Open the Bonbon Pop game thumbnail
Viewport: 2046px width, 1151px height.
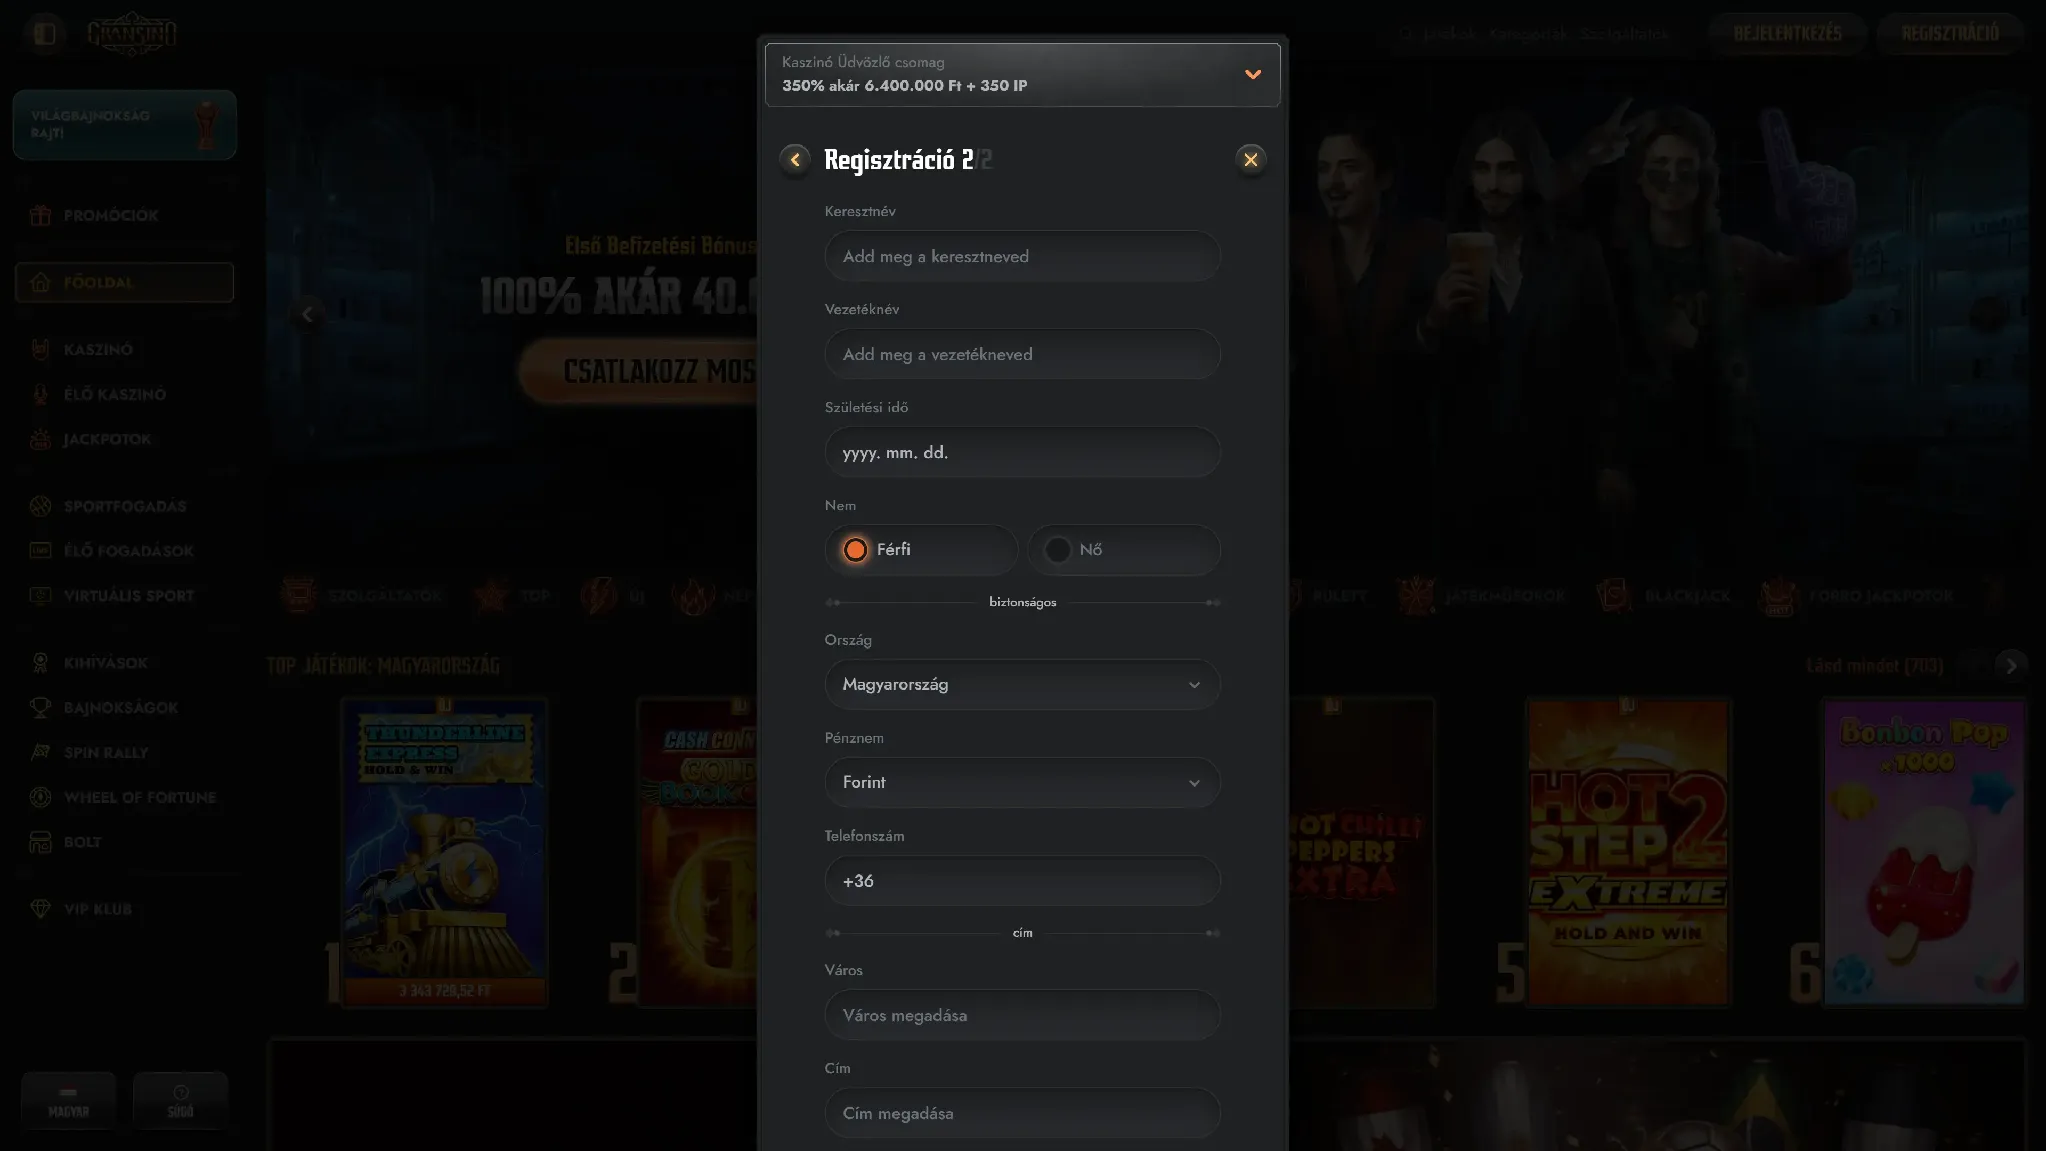tap(1924, 852)
